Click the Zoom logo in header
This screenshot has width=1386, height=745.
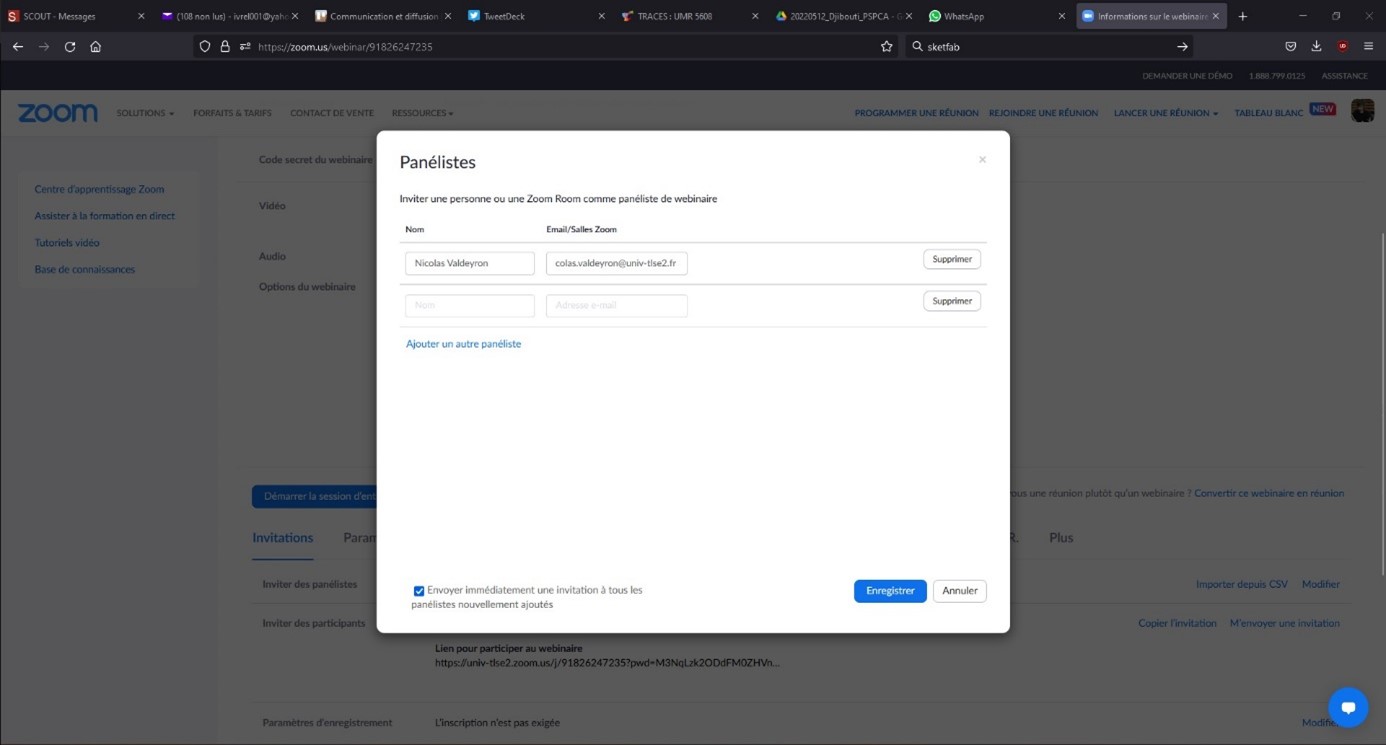pyautogui.click(x=58, y=113)
